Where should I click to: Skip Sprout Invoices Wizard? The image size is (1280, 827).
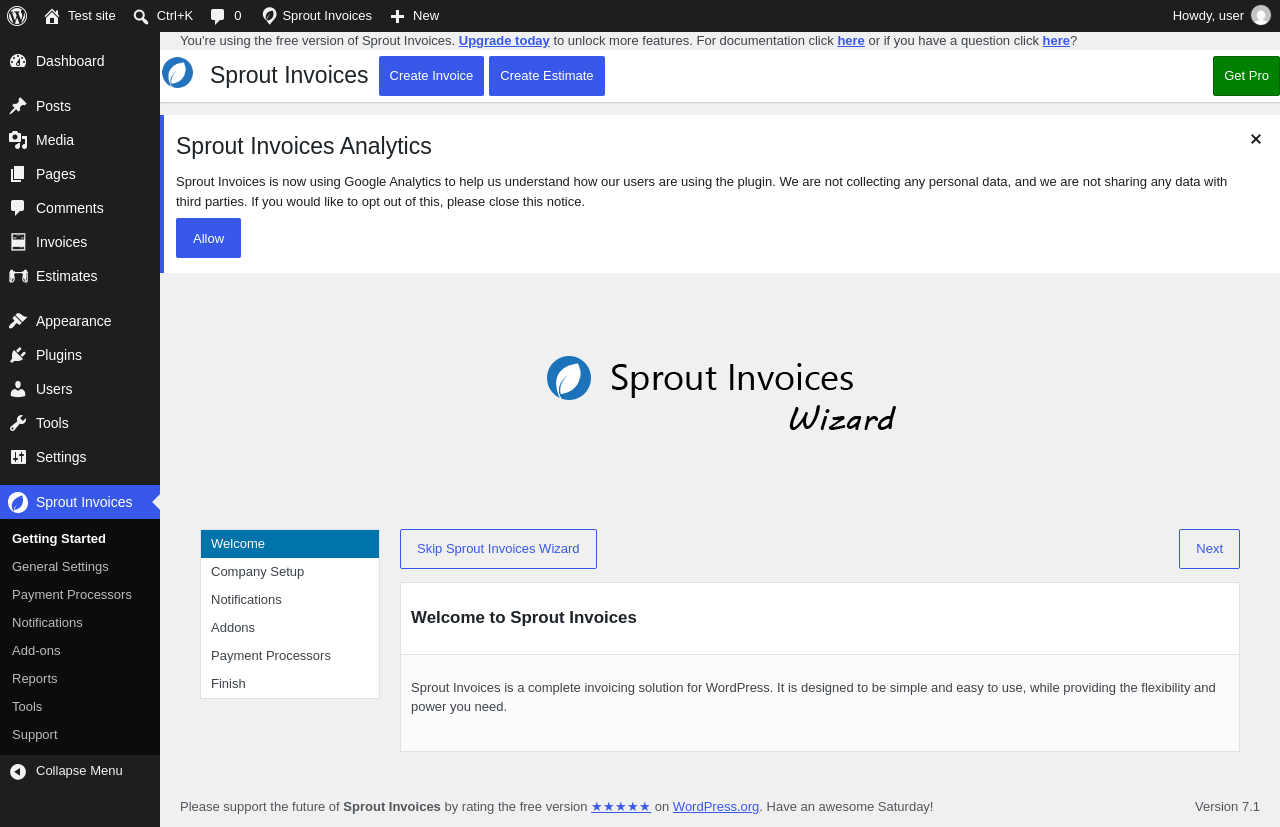click(x=498, y=549)
